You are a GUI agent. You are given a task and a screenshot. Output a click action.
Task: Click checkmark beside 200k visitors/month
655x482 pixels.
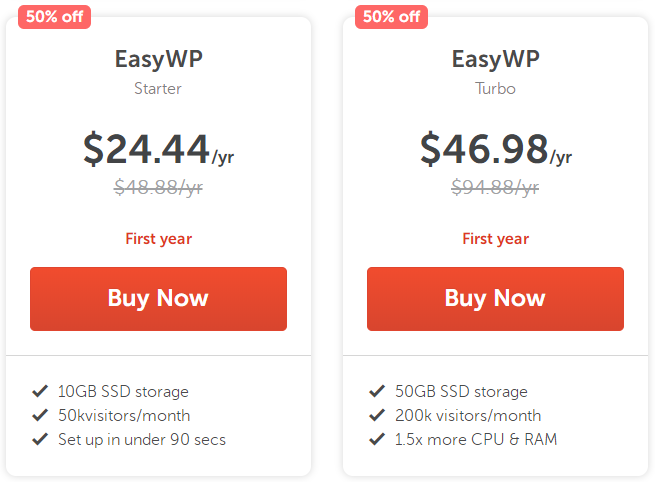[377, 415]
